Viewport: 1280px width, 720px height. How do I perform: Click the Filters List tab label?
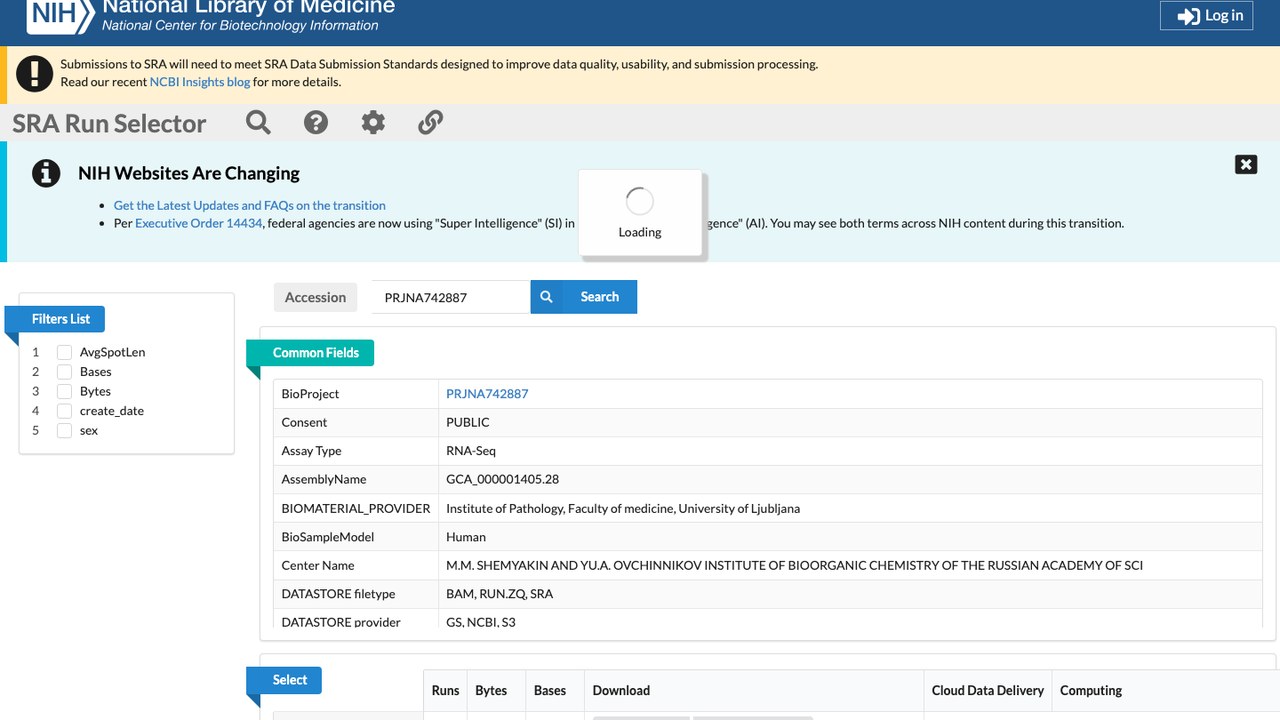point(61,319)
